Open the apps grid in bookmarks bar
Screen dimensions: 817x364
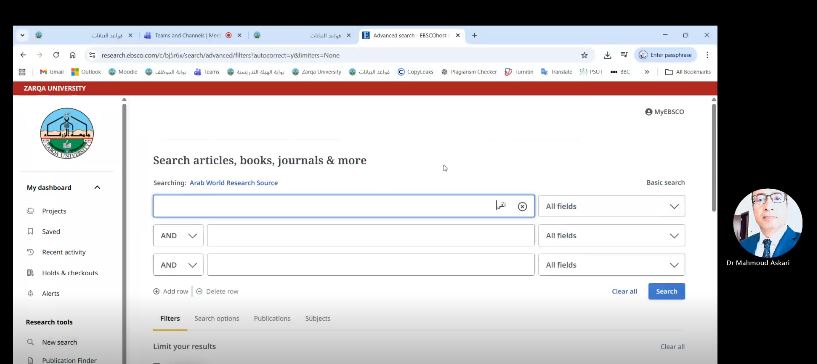pyautogui.click(x=22, y=72)
